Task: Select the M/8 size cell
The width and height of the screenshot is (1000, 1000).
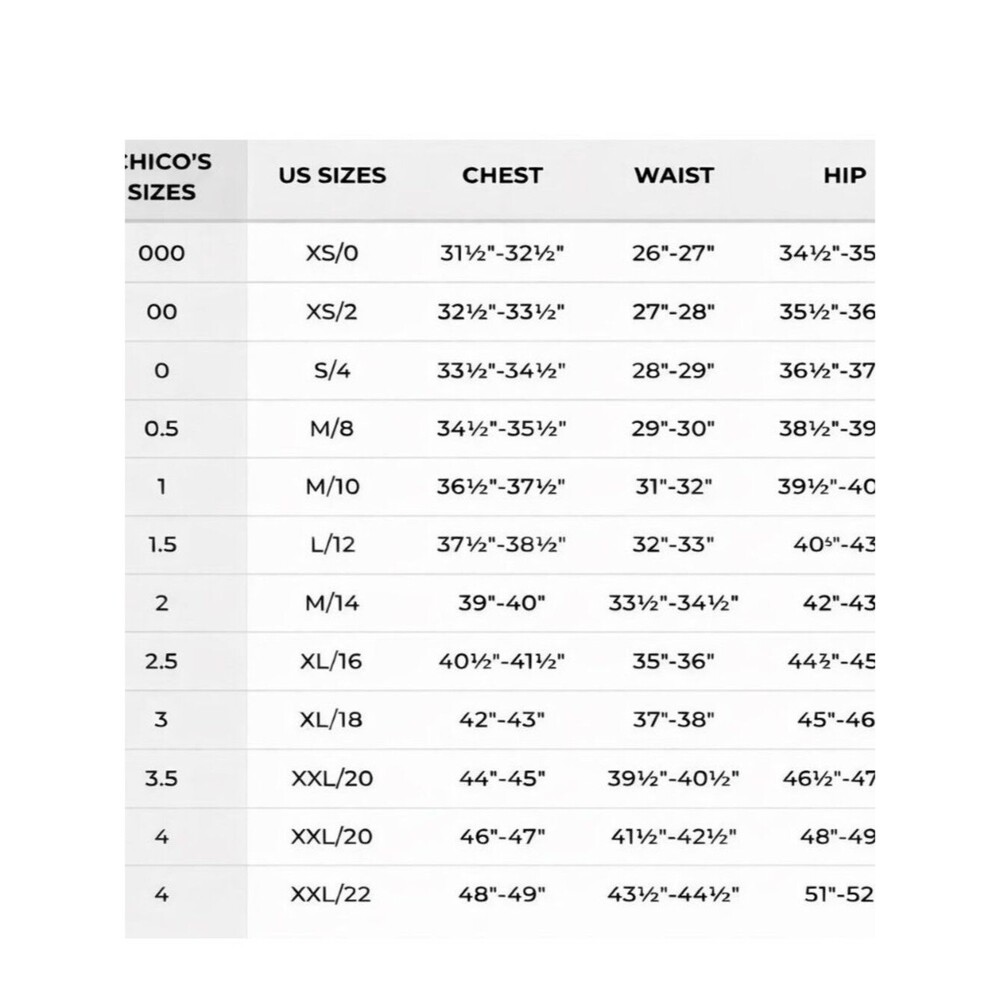Action: pos(332,429)
